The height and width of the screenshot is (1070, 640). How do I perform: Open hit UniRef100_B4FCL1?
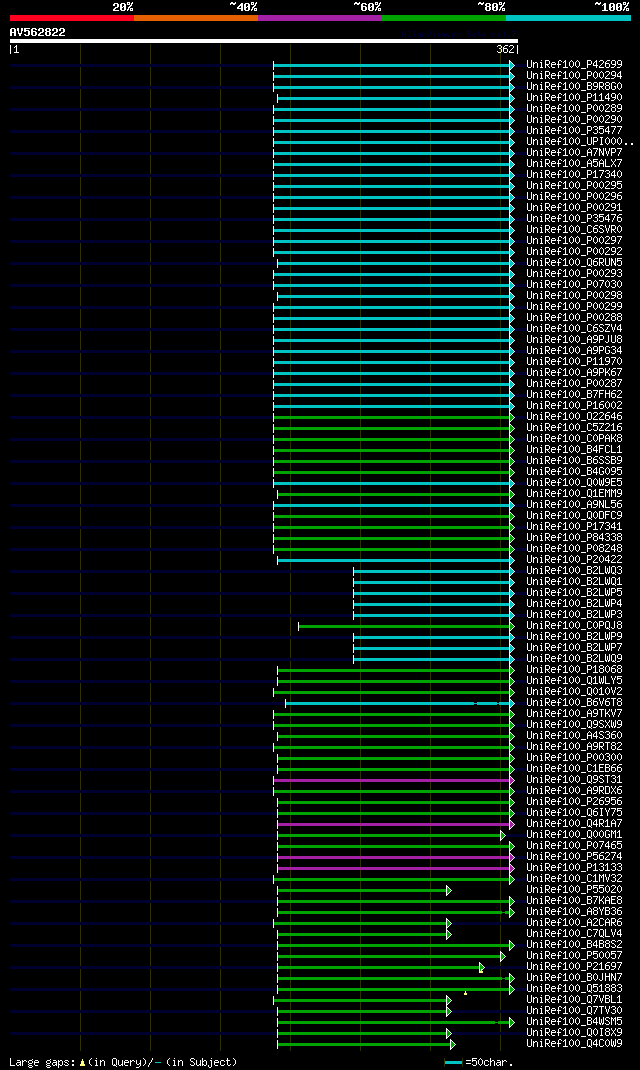[x=574, y=449]
